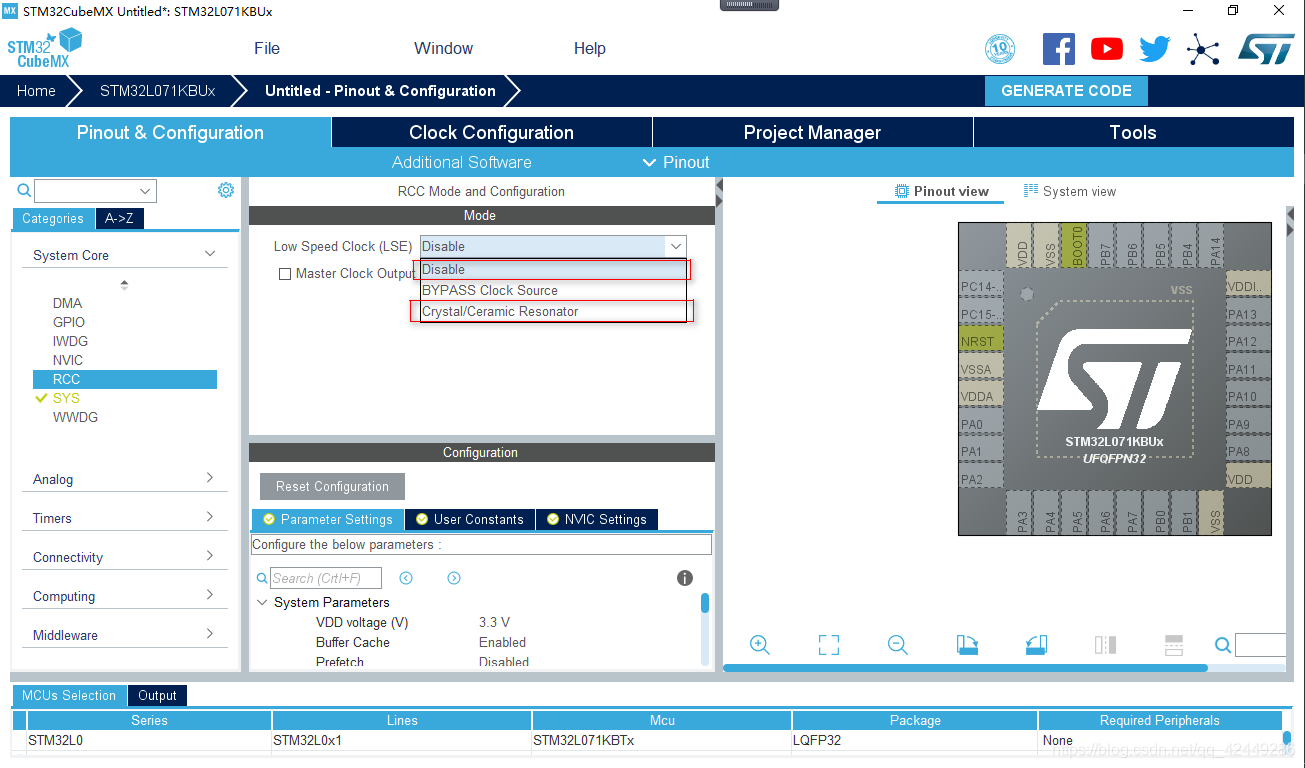Viewport: 1305px width, 768px height.
Task: Click the Reset Configuration button
Action: pyautogui.click(x=332, y=486)
